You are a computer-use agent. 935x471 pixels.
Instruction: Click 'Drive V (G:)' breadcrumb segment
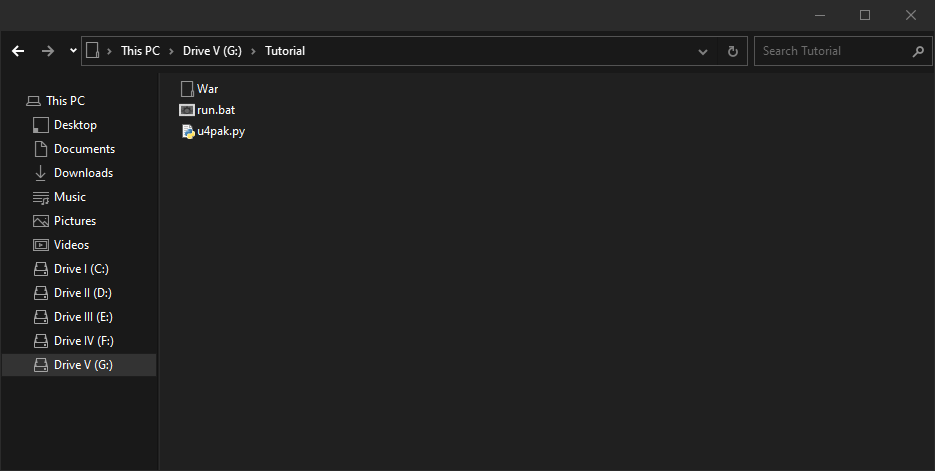pos(212,51)
